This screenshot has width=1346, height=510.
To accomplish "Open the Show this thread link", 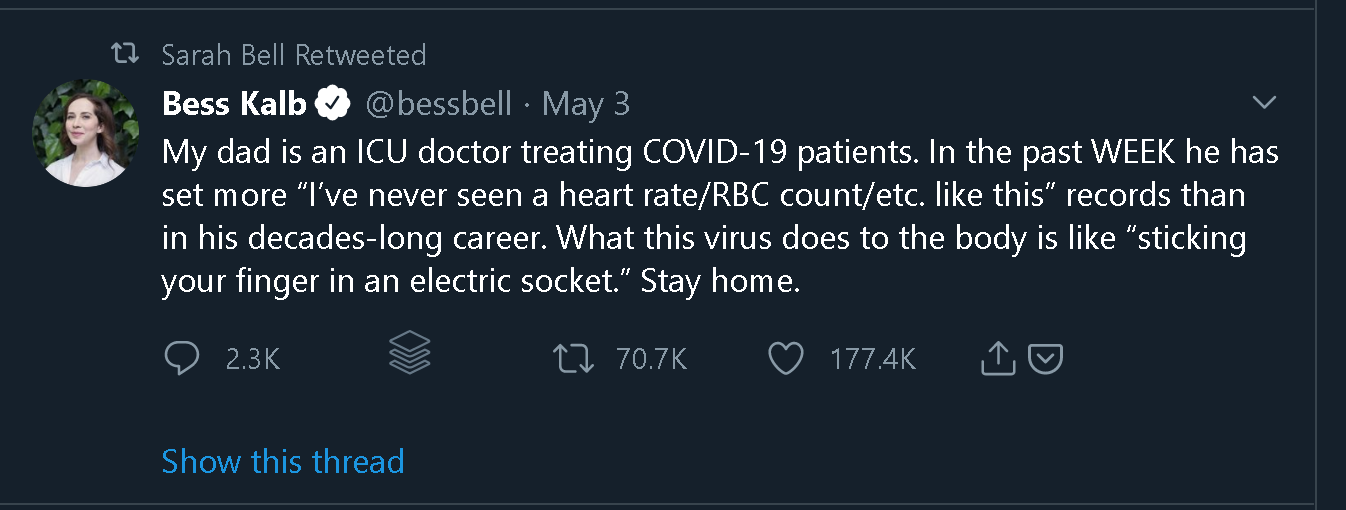I will [283, 461].
